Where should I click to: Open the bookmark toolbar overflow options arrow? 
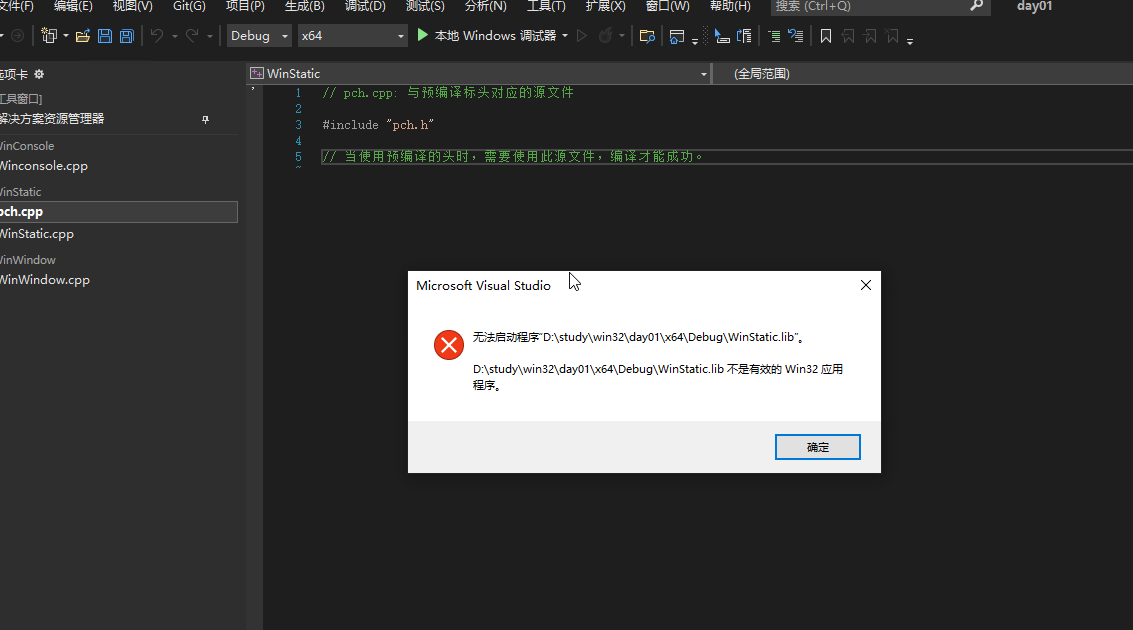tap(910, 40)
